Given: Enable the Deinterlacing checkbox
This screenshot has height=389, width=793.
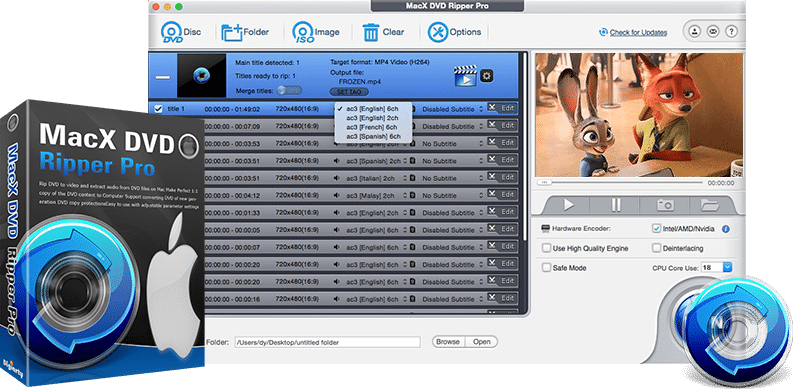Looking at the screenshot, I should click(x=656, y=248).
